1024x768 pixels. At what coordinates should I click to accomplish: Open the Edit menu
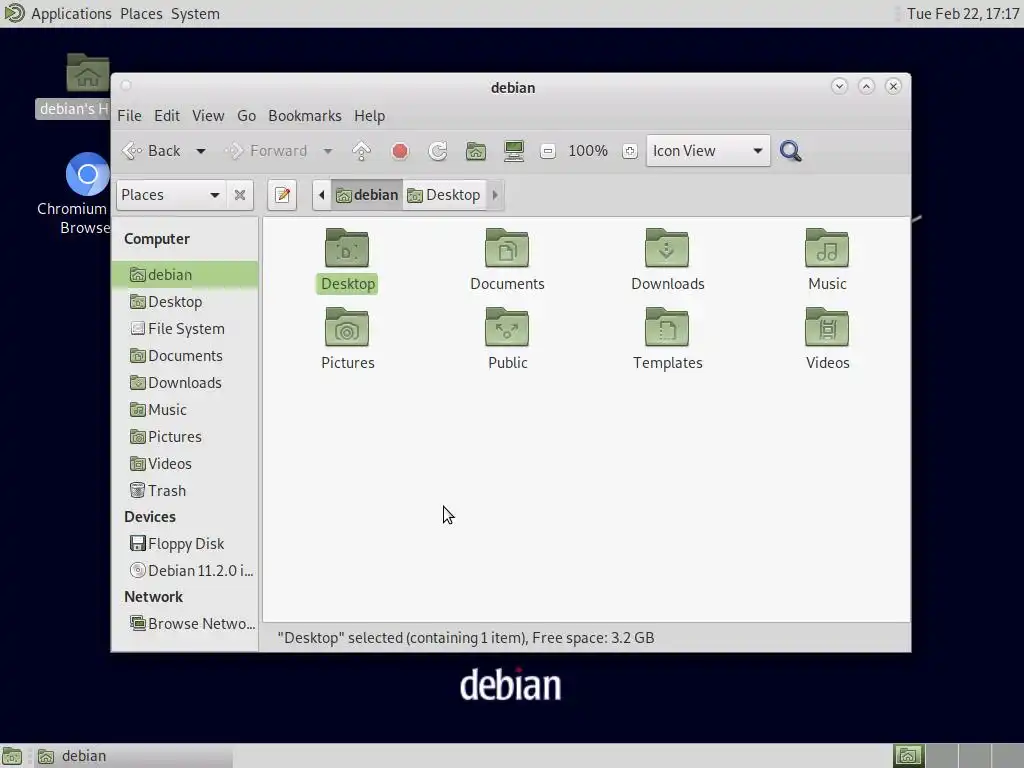click(x=167, y=116)
